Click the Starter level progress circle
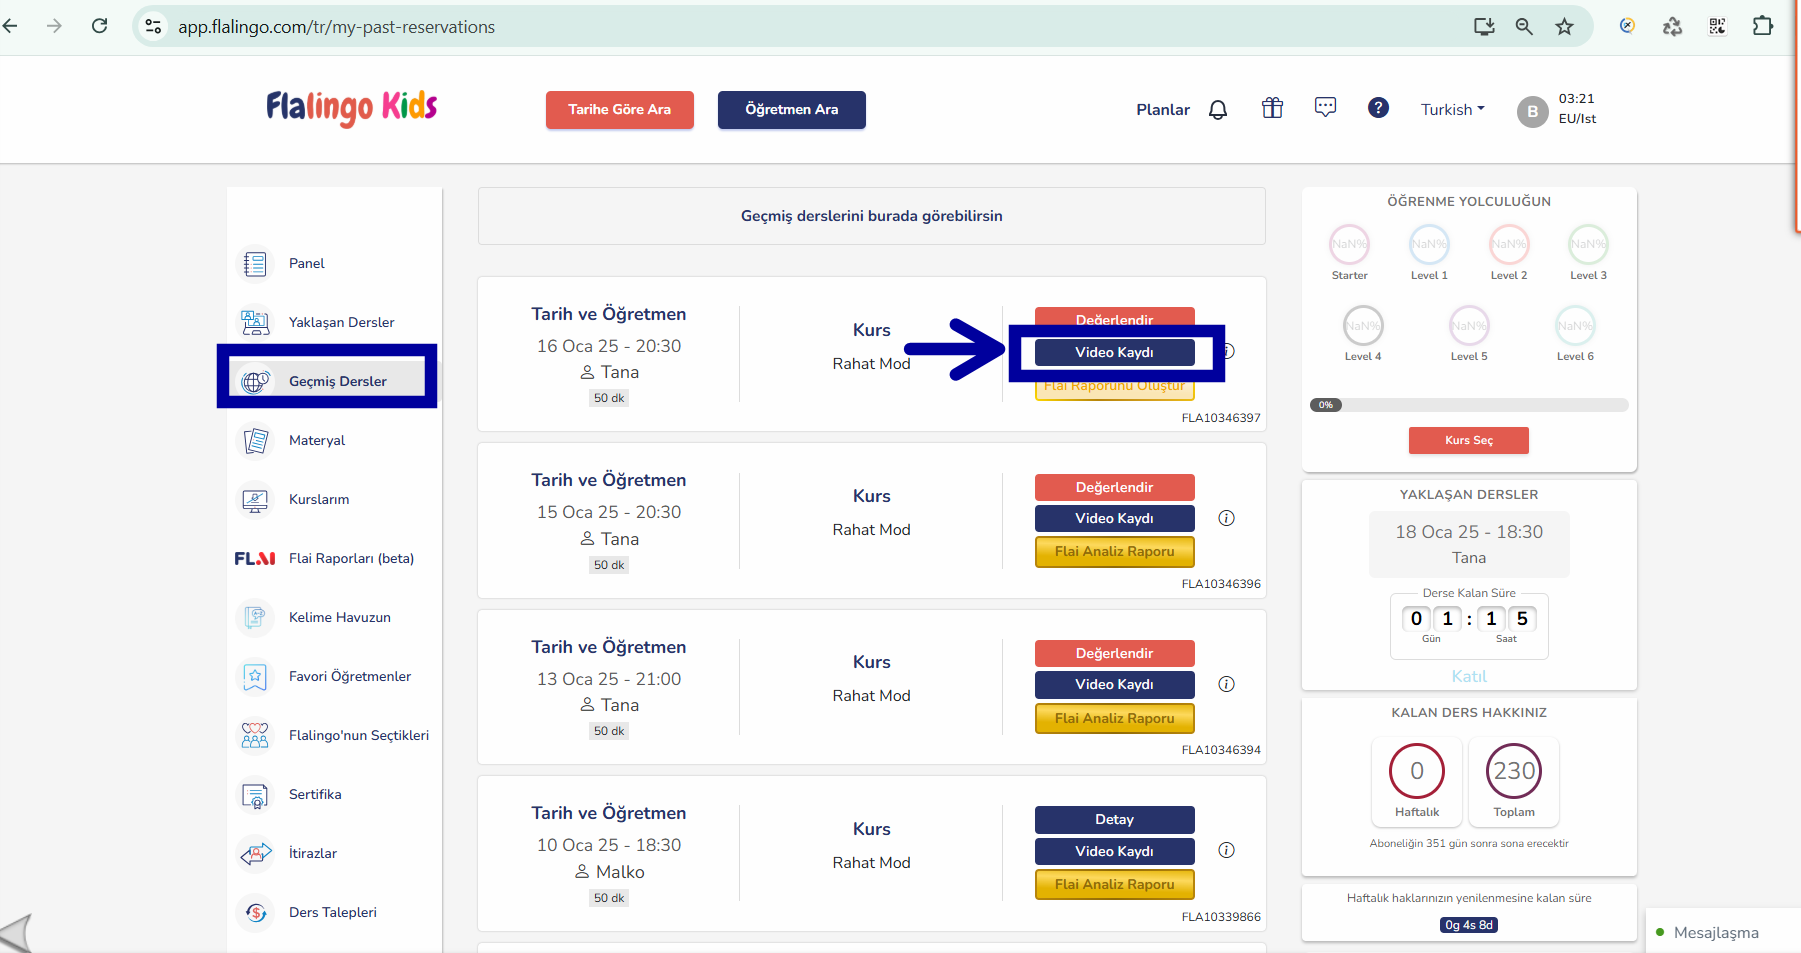The width and height of the screenshot is (1801, 953). (1349, 244)
